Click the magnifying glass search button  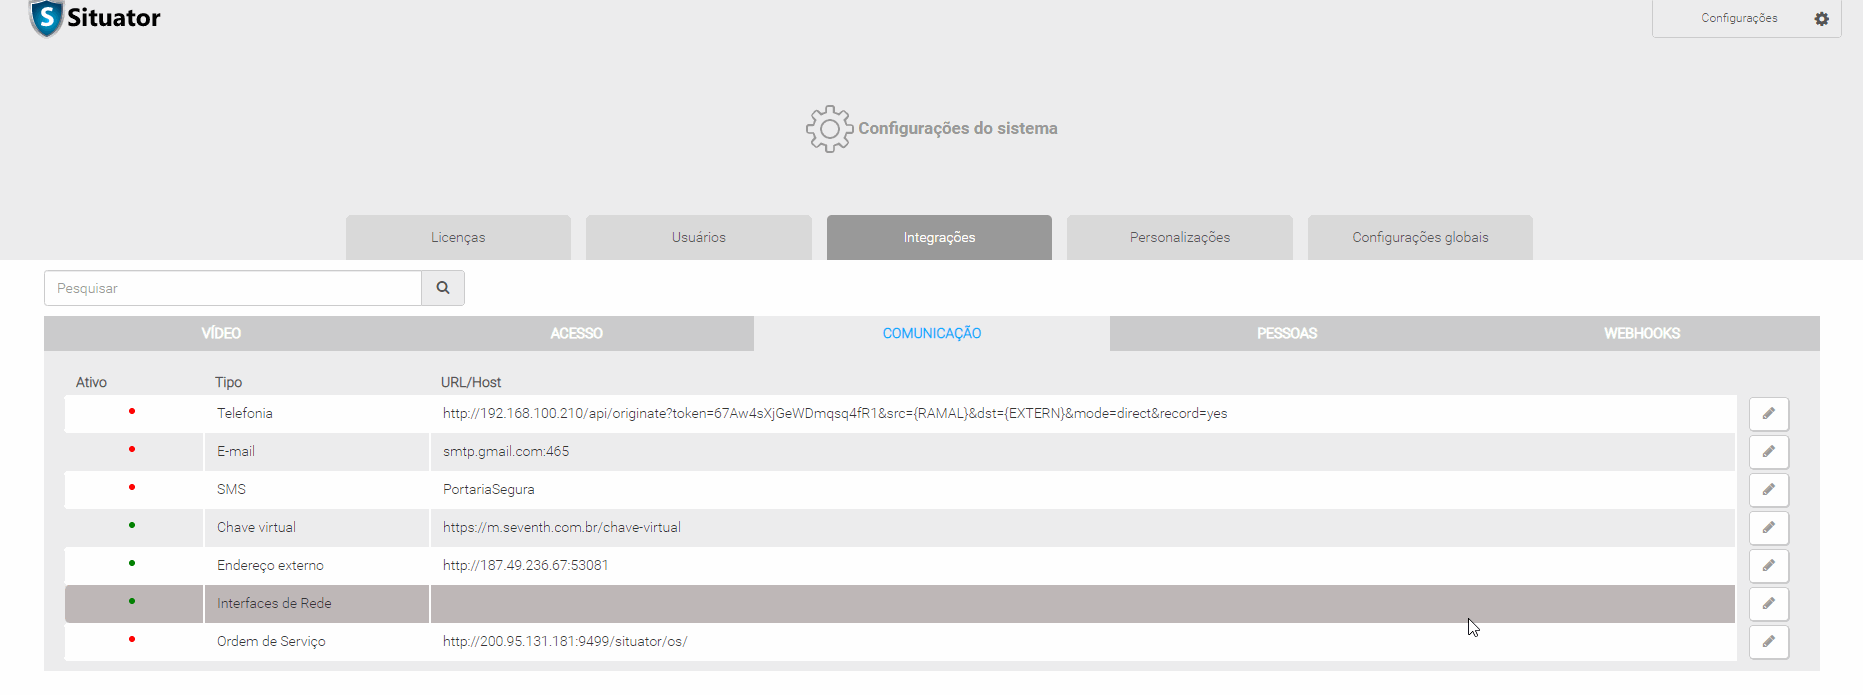(x=443, y=288)
